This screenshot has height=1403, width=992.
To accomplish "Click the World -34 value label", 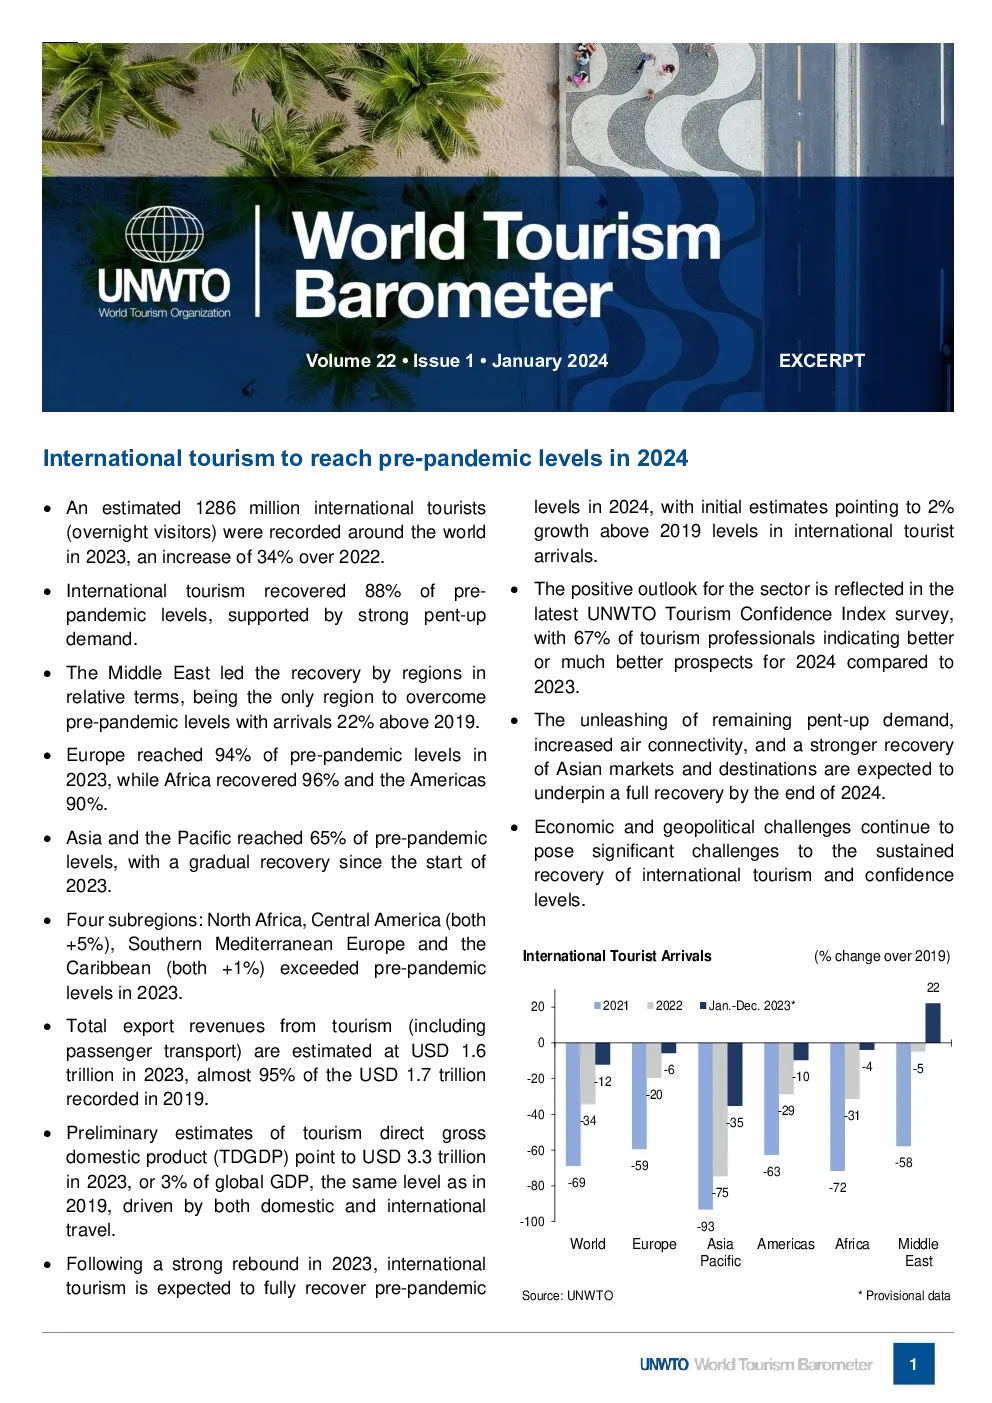I will point(588,1121).
